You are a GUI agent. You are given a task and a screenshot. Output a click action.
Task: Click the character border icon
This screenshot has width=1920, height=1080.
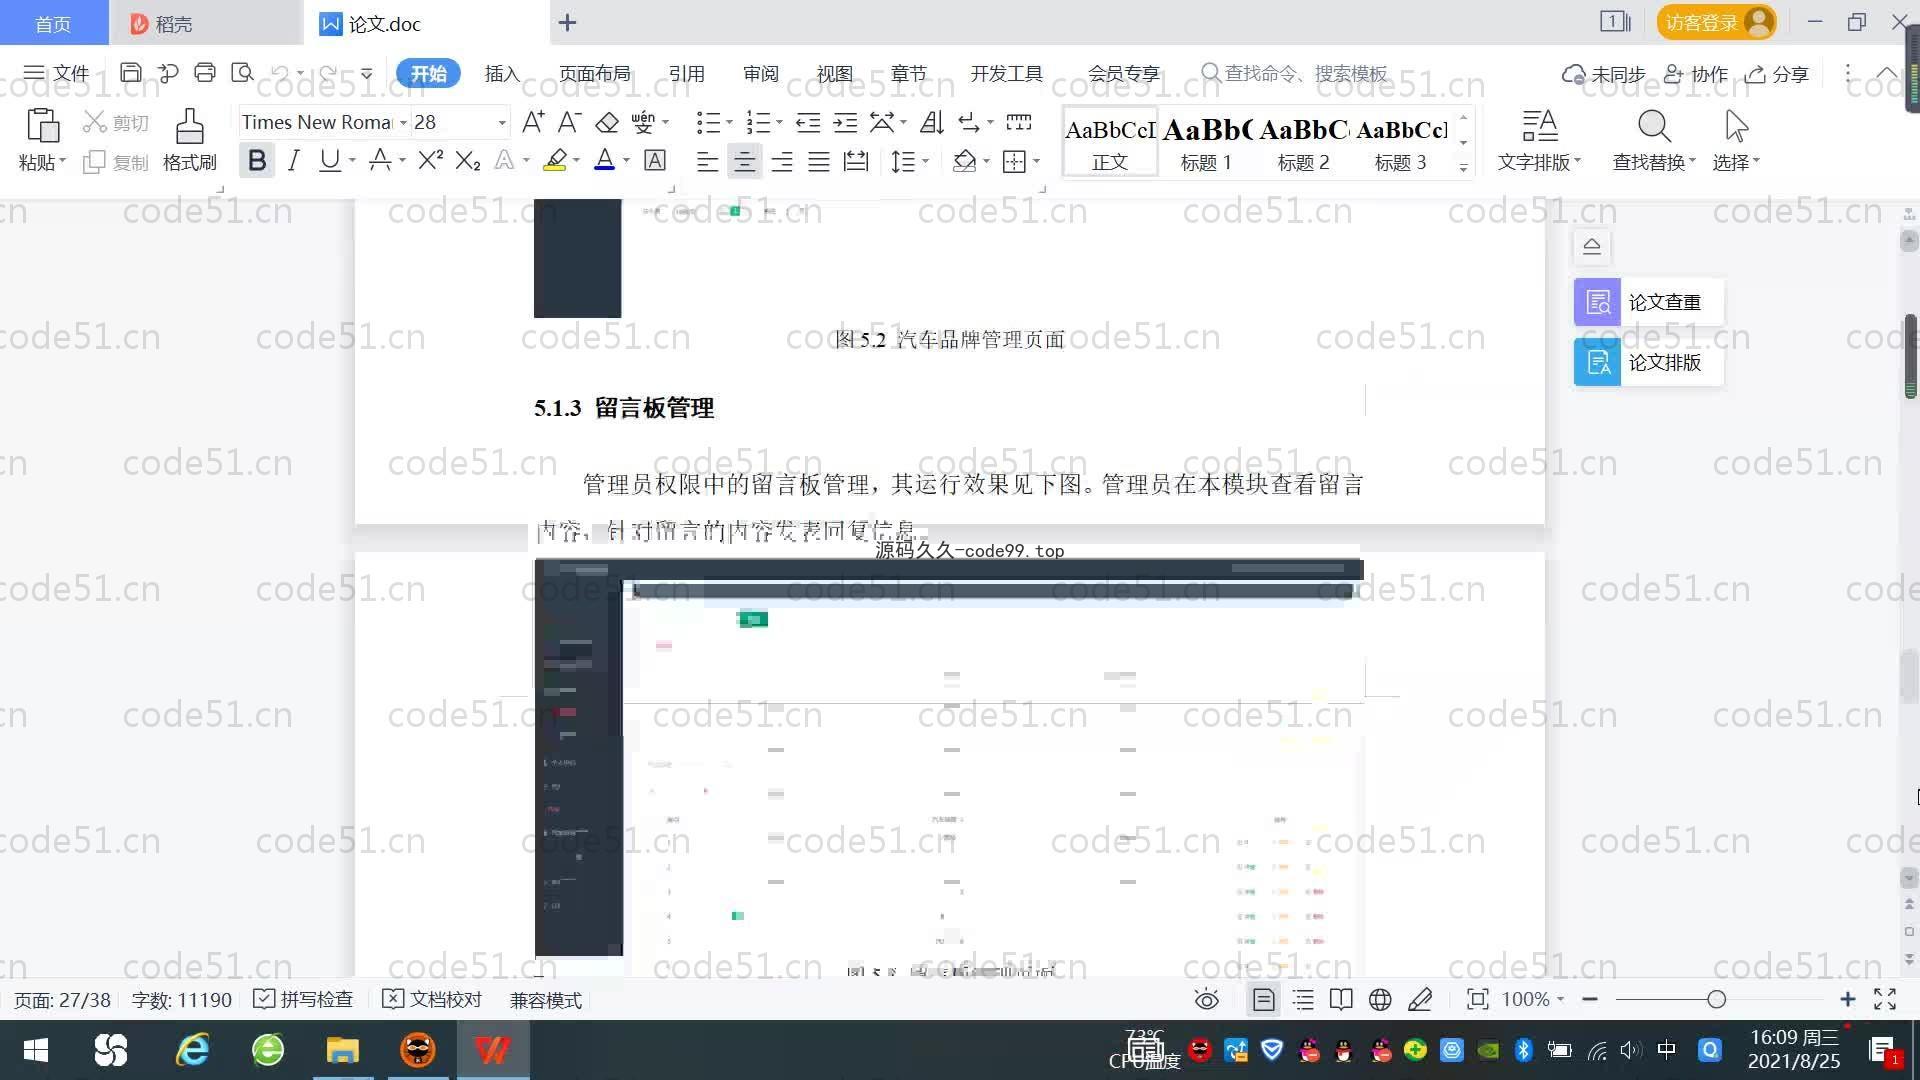(655, 160)
